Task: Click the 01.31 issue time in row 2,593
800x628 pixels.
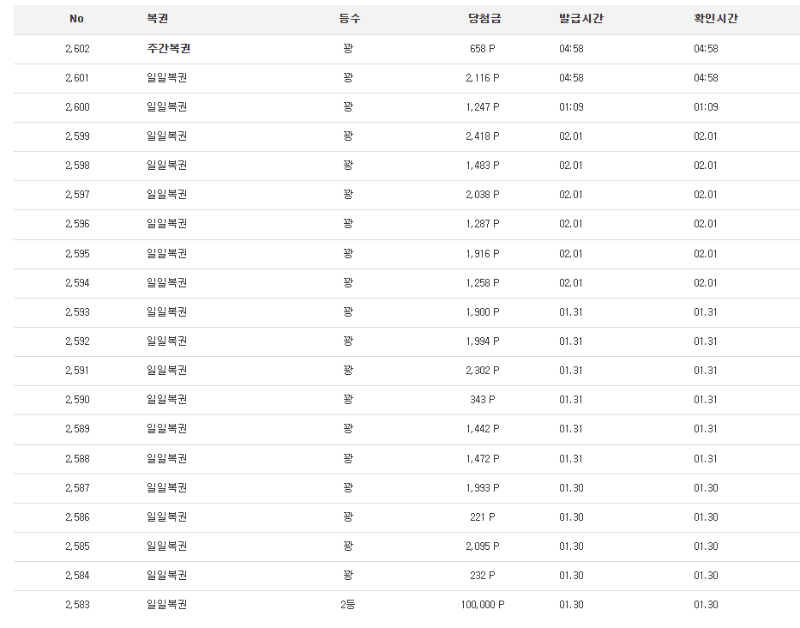Action: tap(570, 312)
